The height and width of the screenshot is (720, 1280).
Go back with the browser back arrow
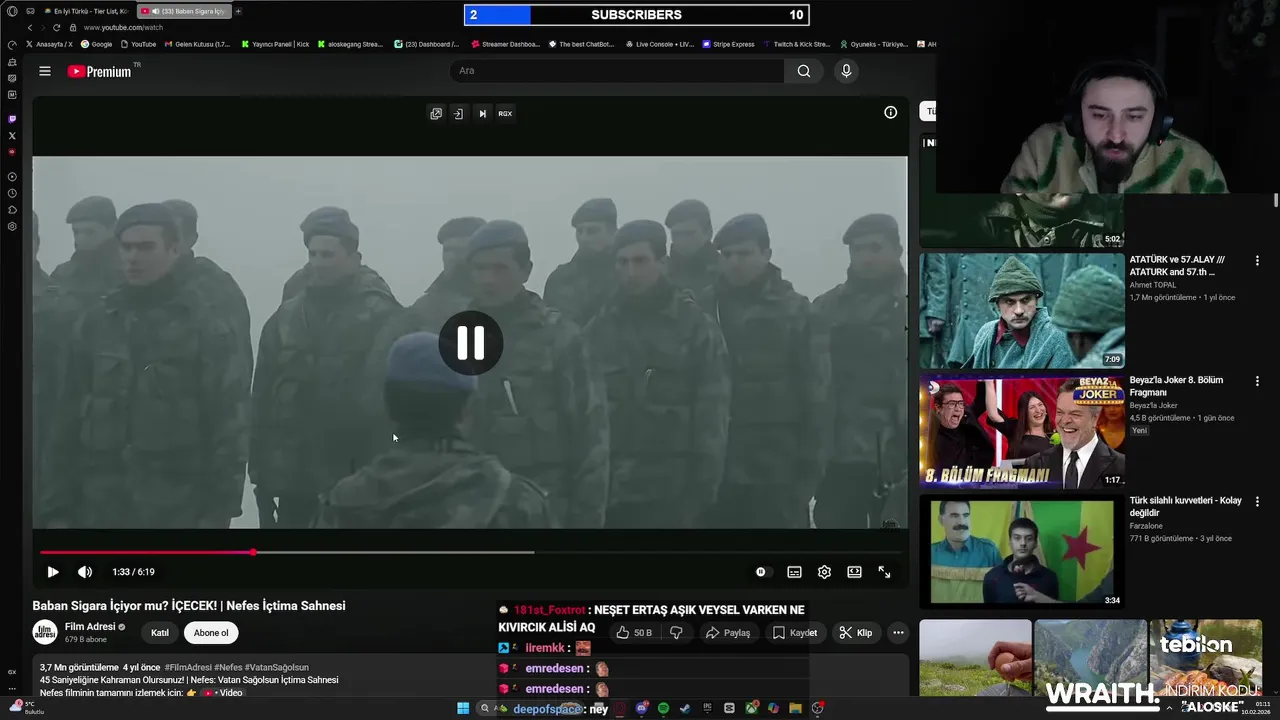[x=30, y=28]
